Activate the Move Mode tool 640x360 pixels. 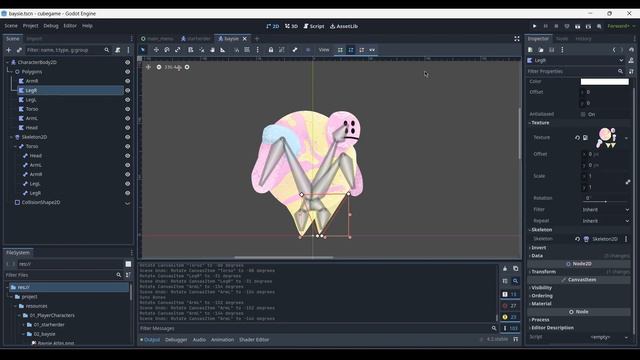click(156, 50)
